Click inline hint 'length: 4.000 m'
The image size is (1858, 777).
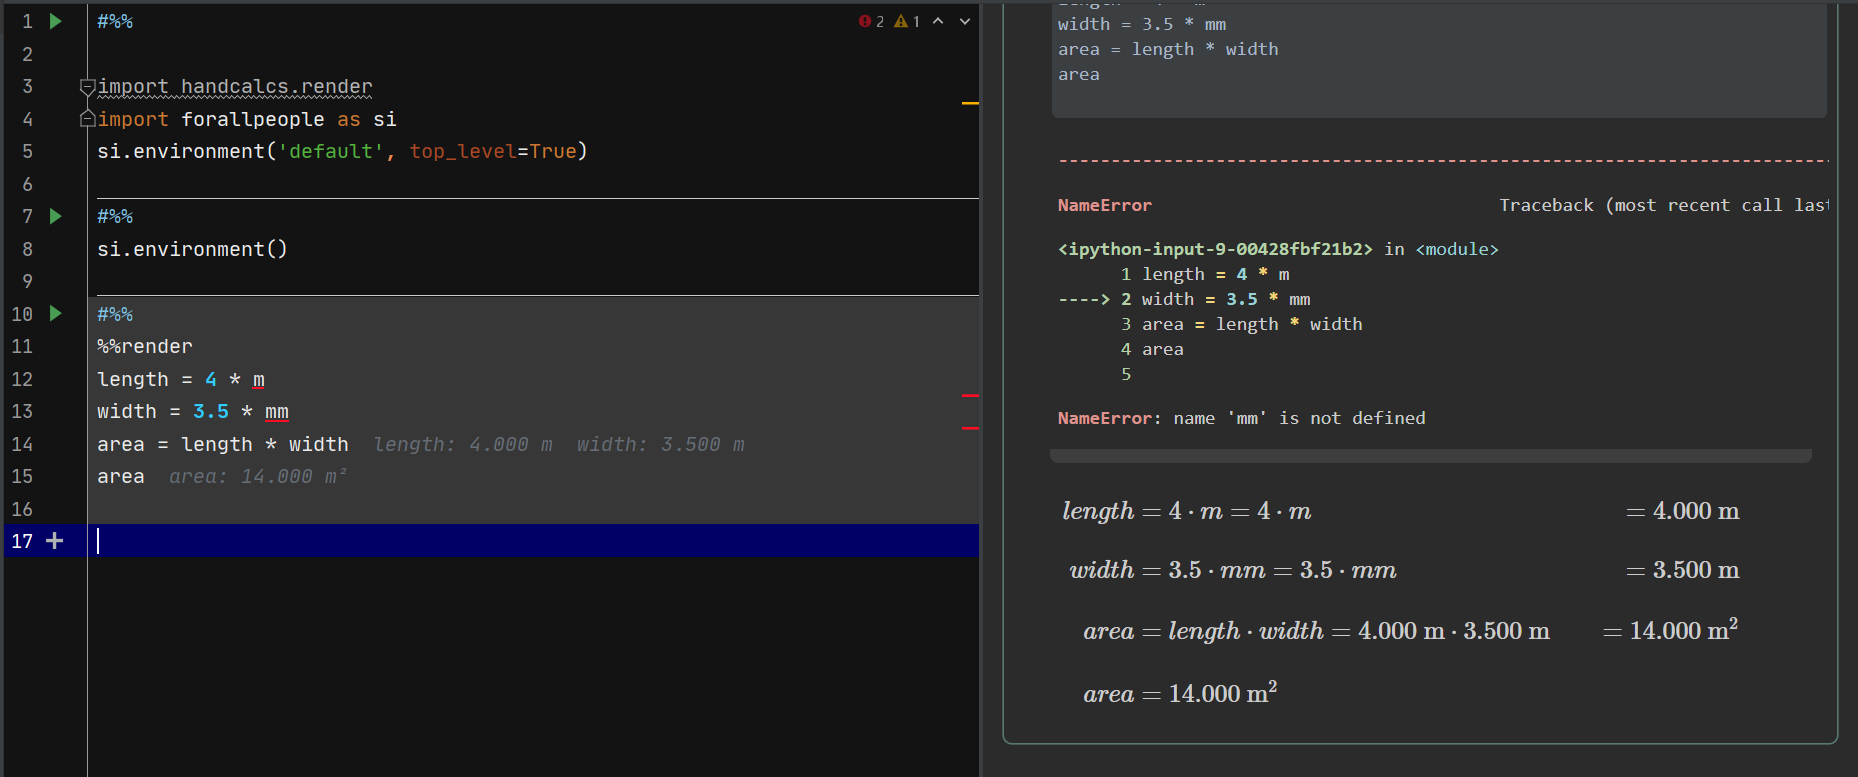click(463, 445)
